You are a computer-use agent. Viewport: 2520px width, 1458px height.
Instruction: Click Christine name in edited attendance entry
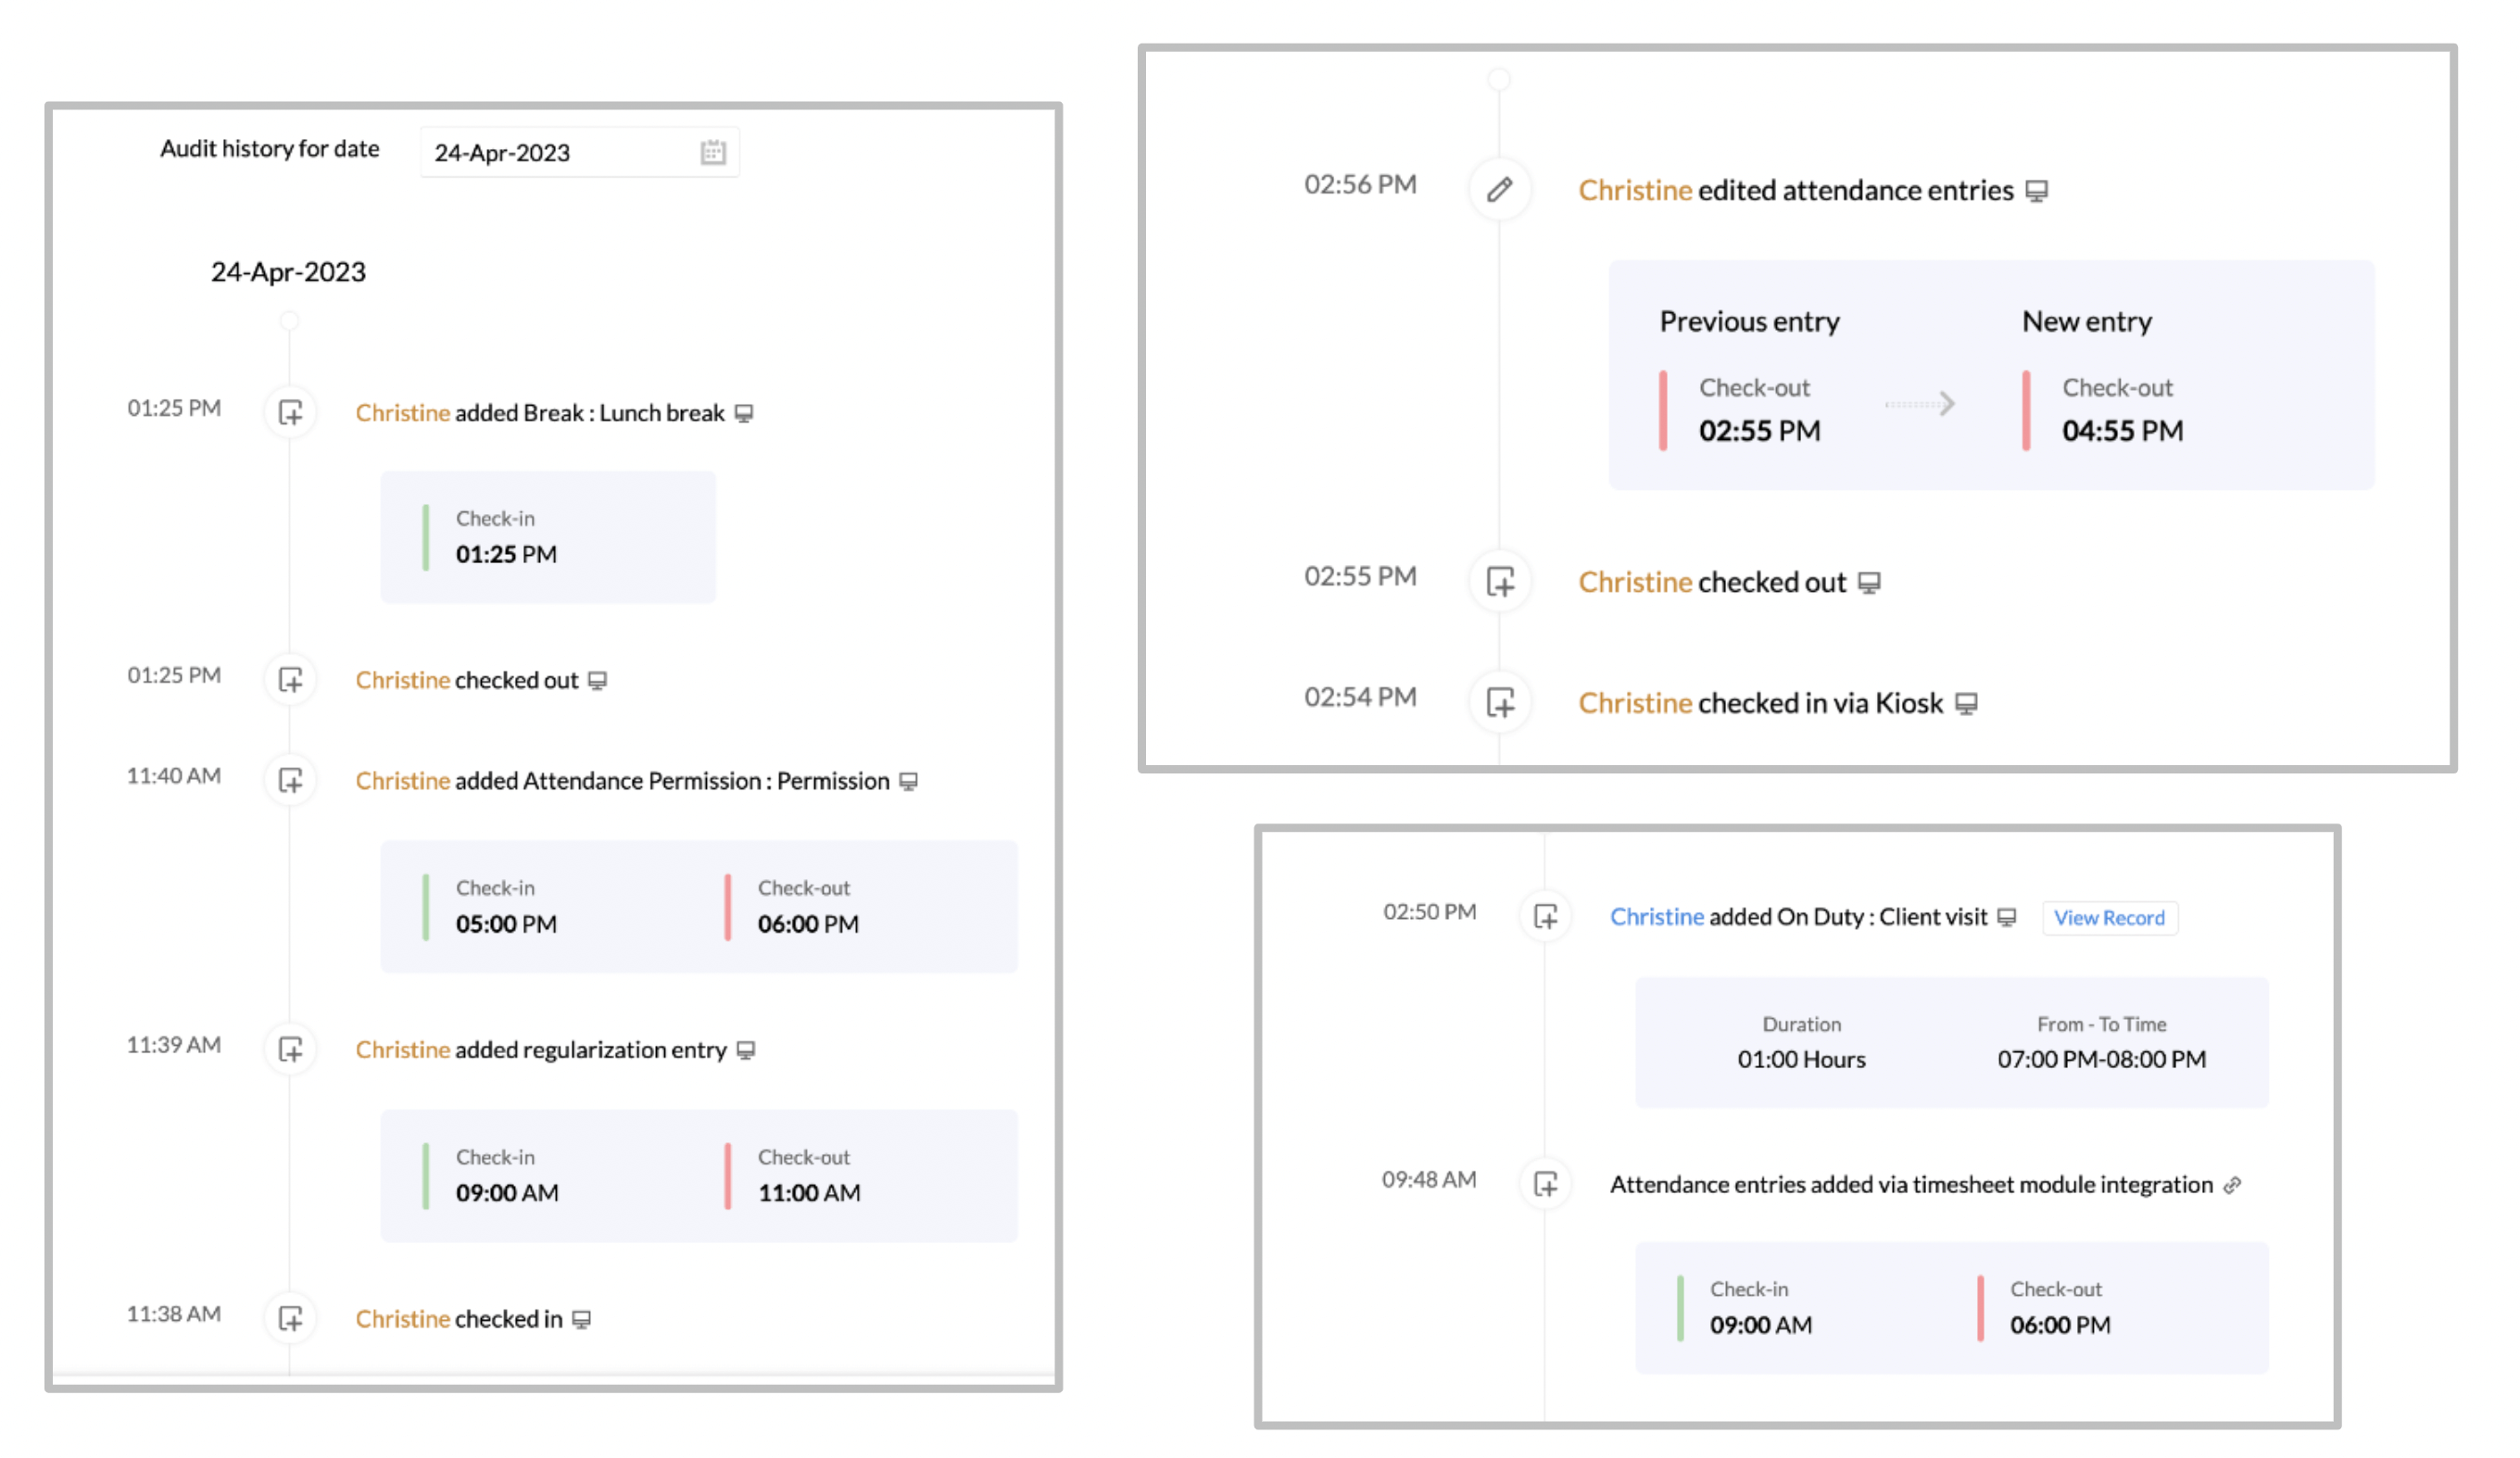coord(1634,190)
